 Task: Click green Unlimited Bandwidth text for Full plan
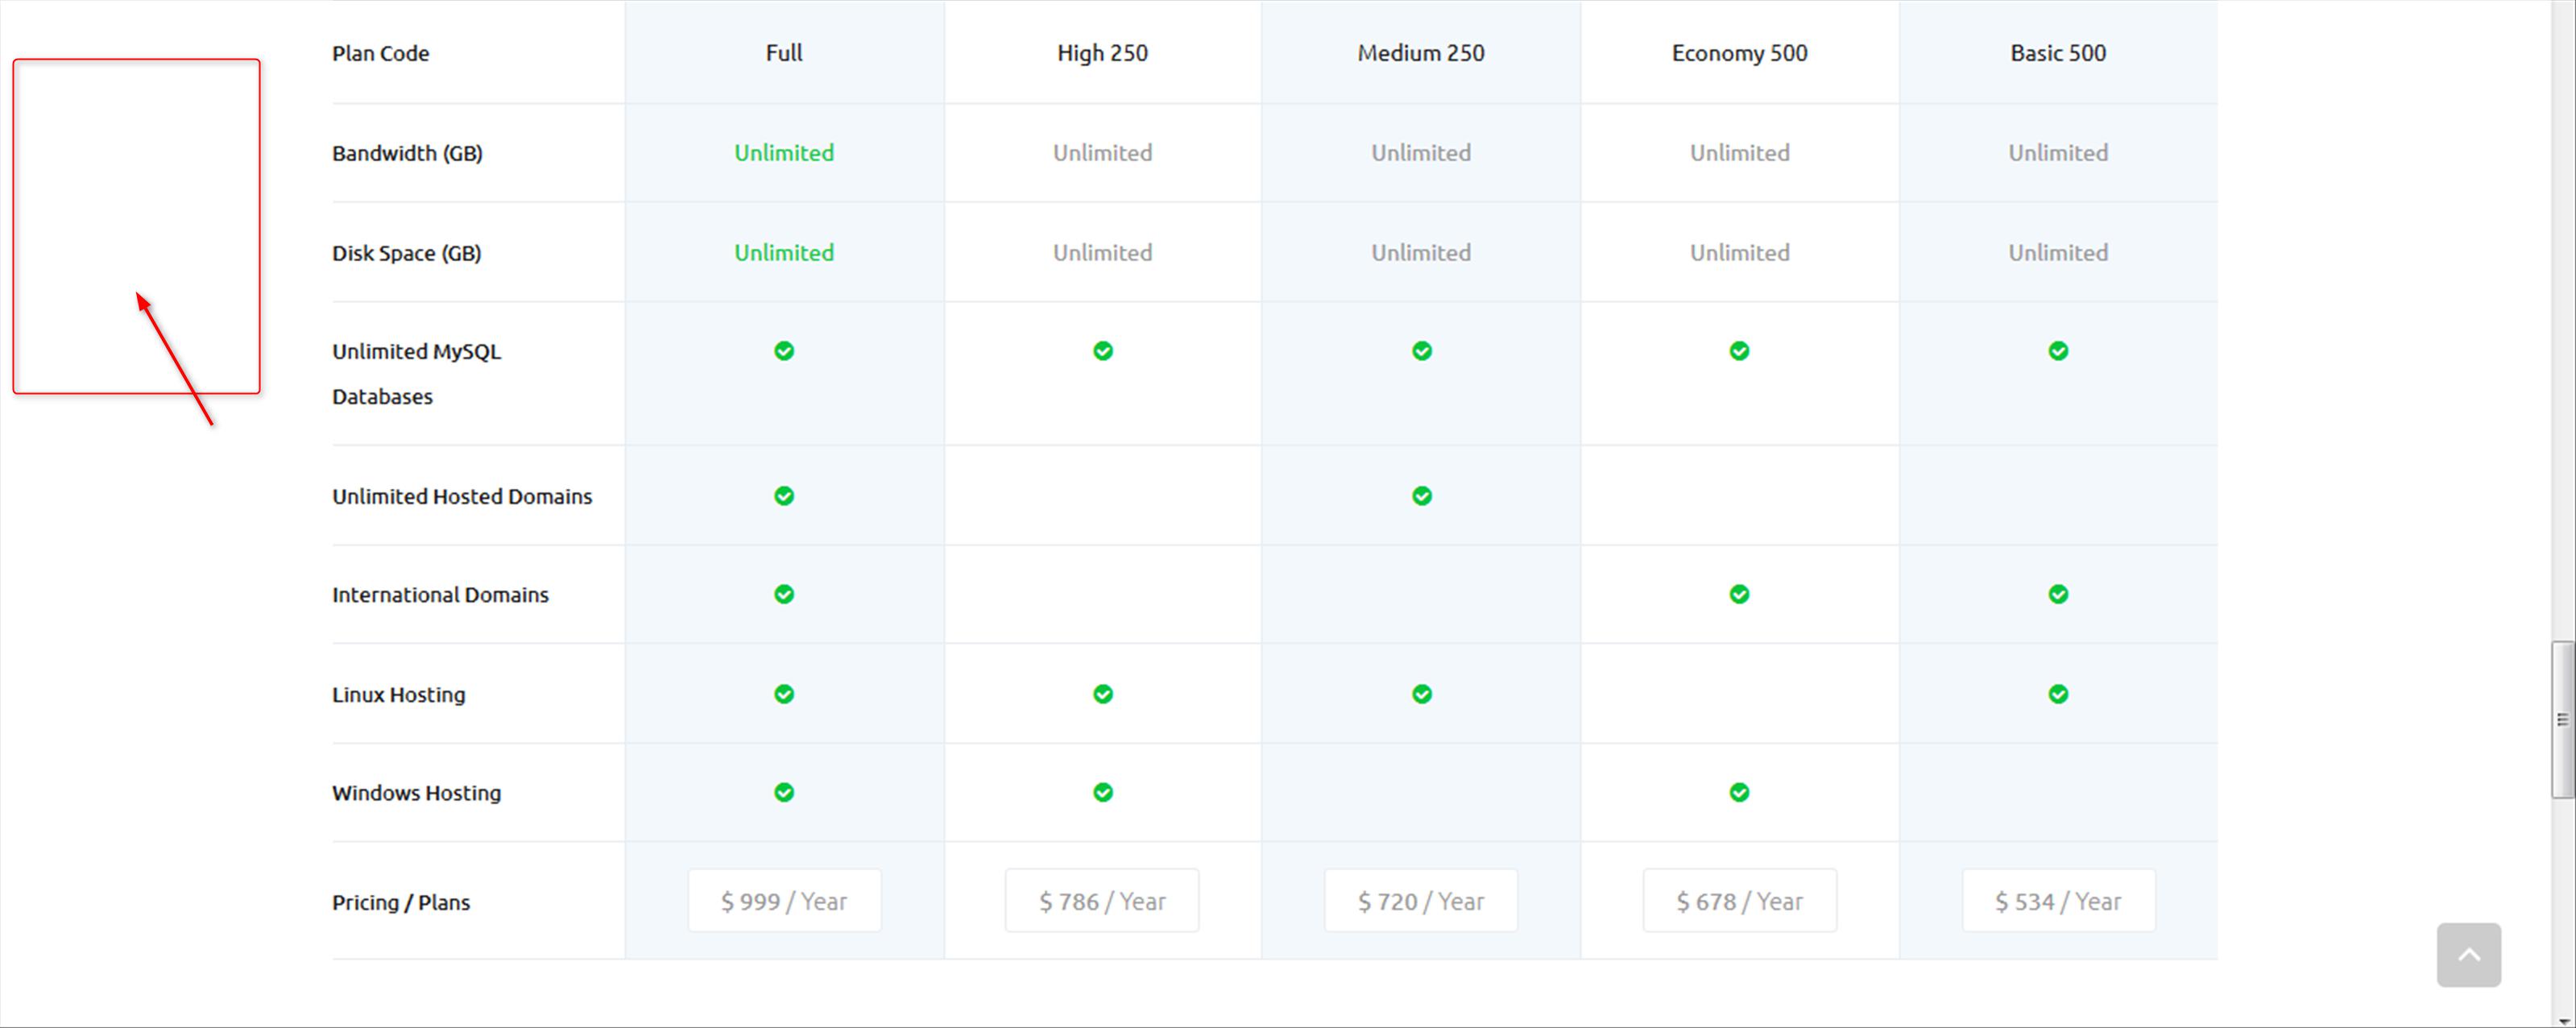784,153
